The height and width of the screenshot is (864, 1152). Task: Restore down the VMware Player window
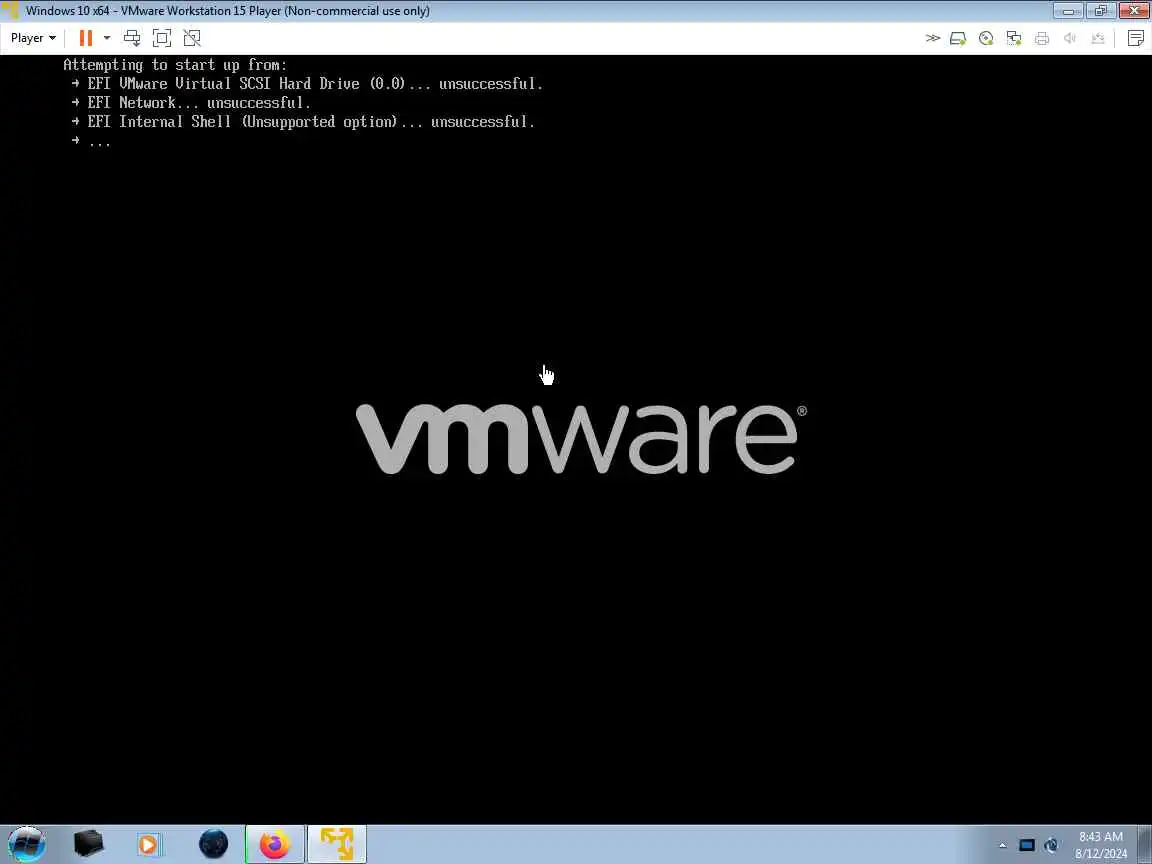pyautogui.click(x=1100, y=10)
